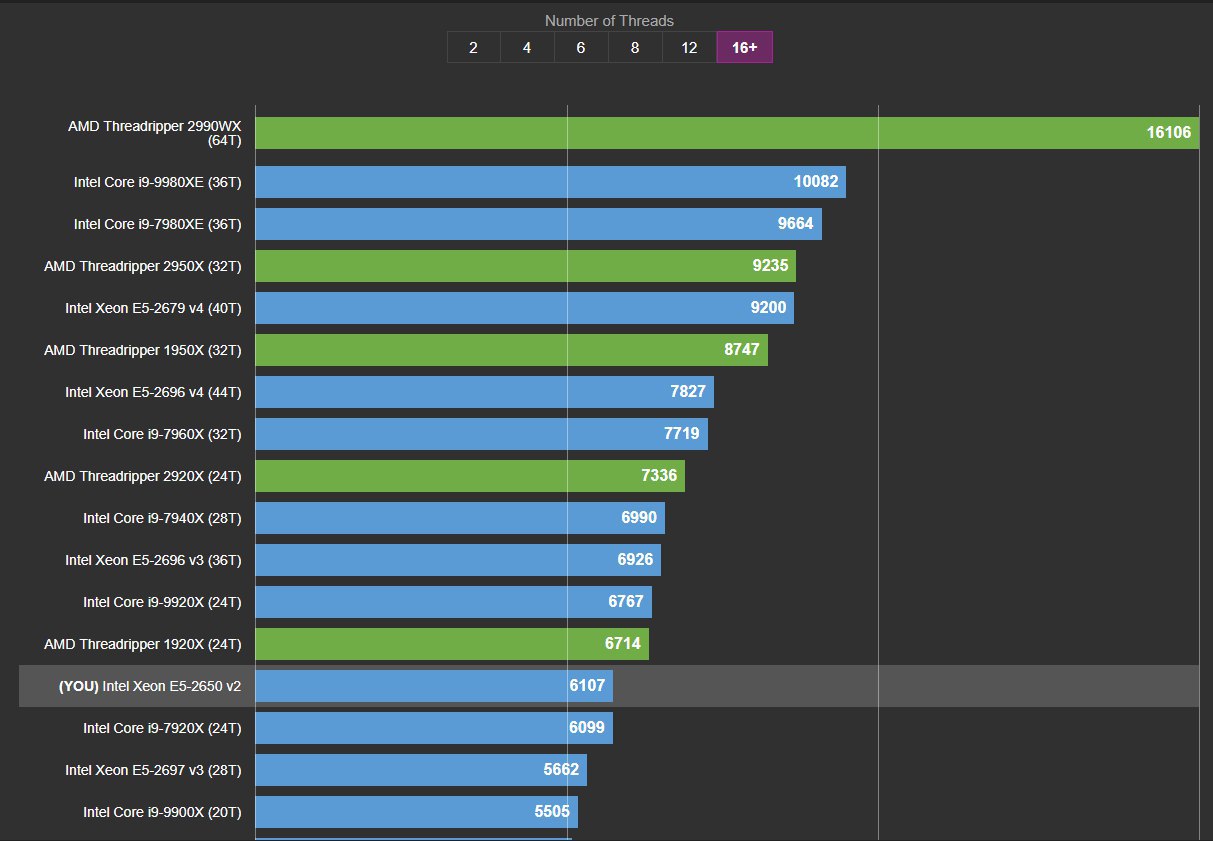1213x841 pixels.
Task: Click the Intel Xeon E5-2697 v3 bar
Action: (421, 770)
